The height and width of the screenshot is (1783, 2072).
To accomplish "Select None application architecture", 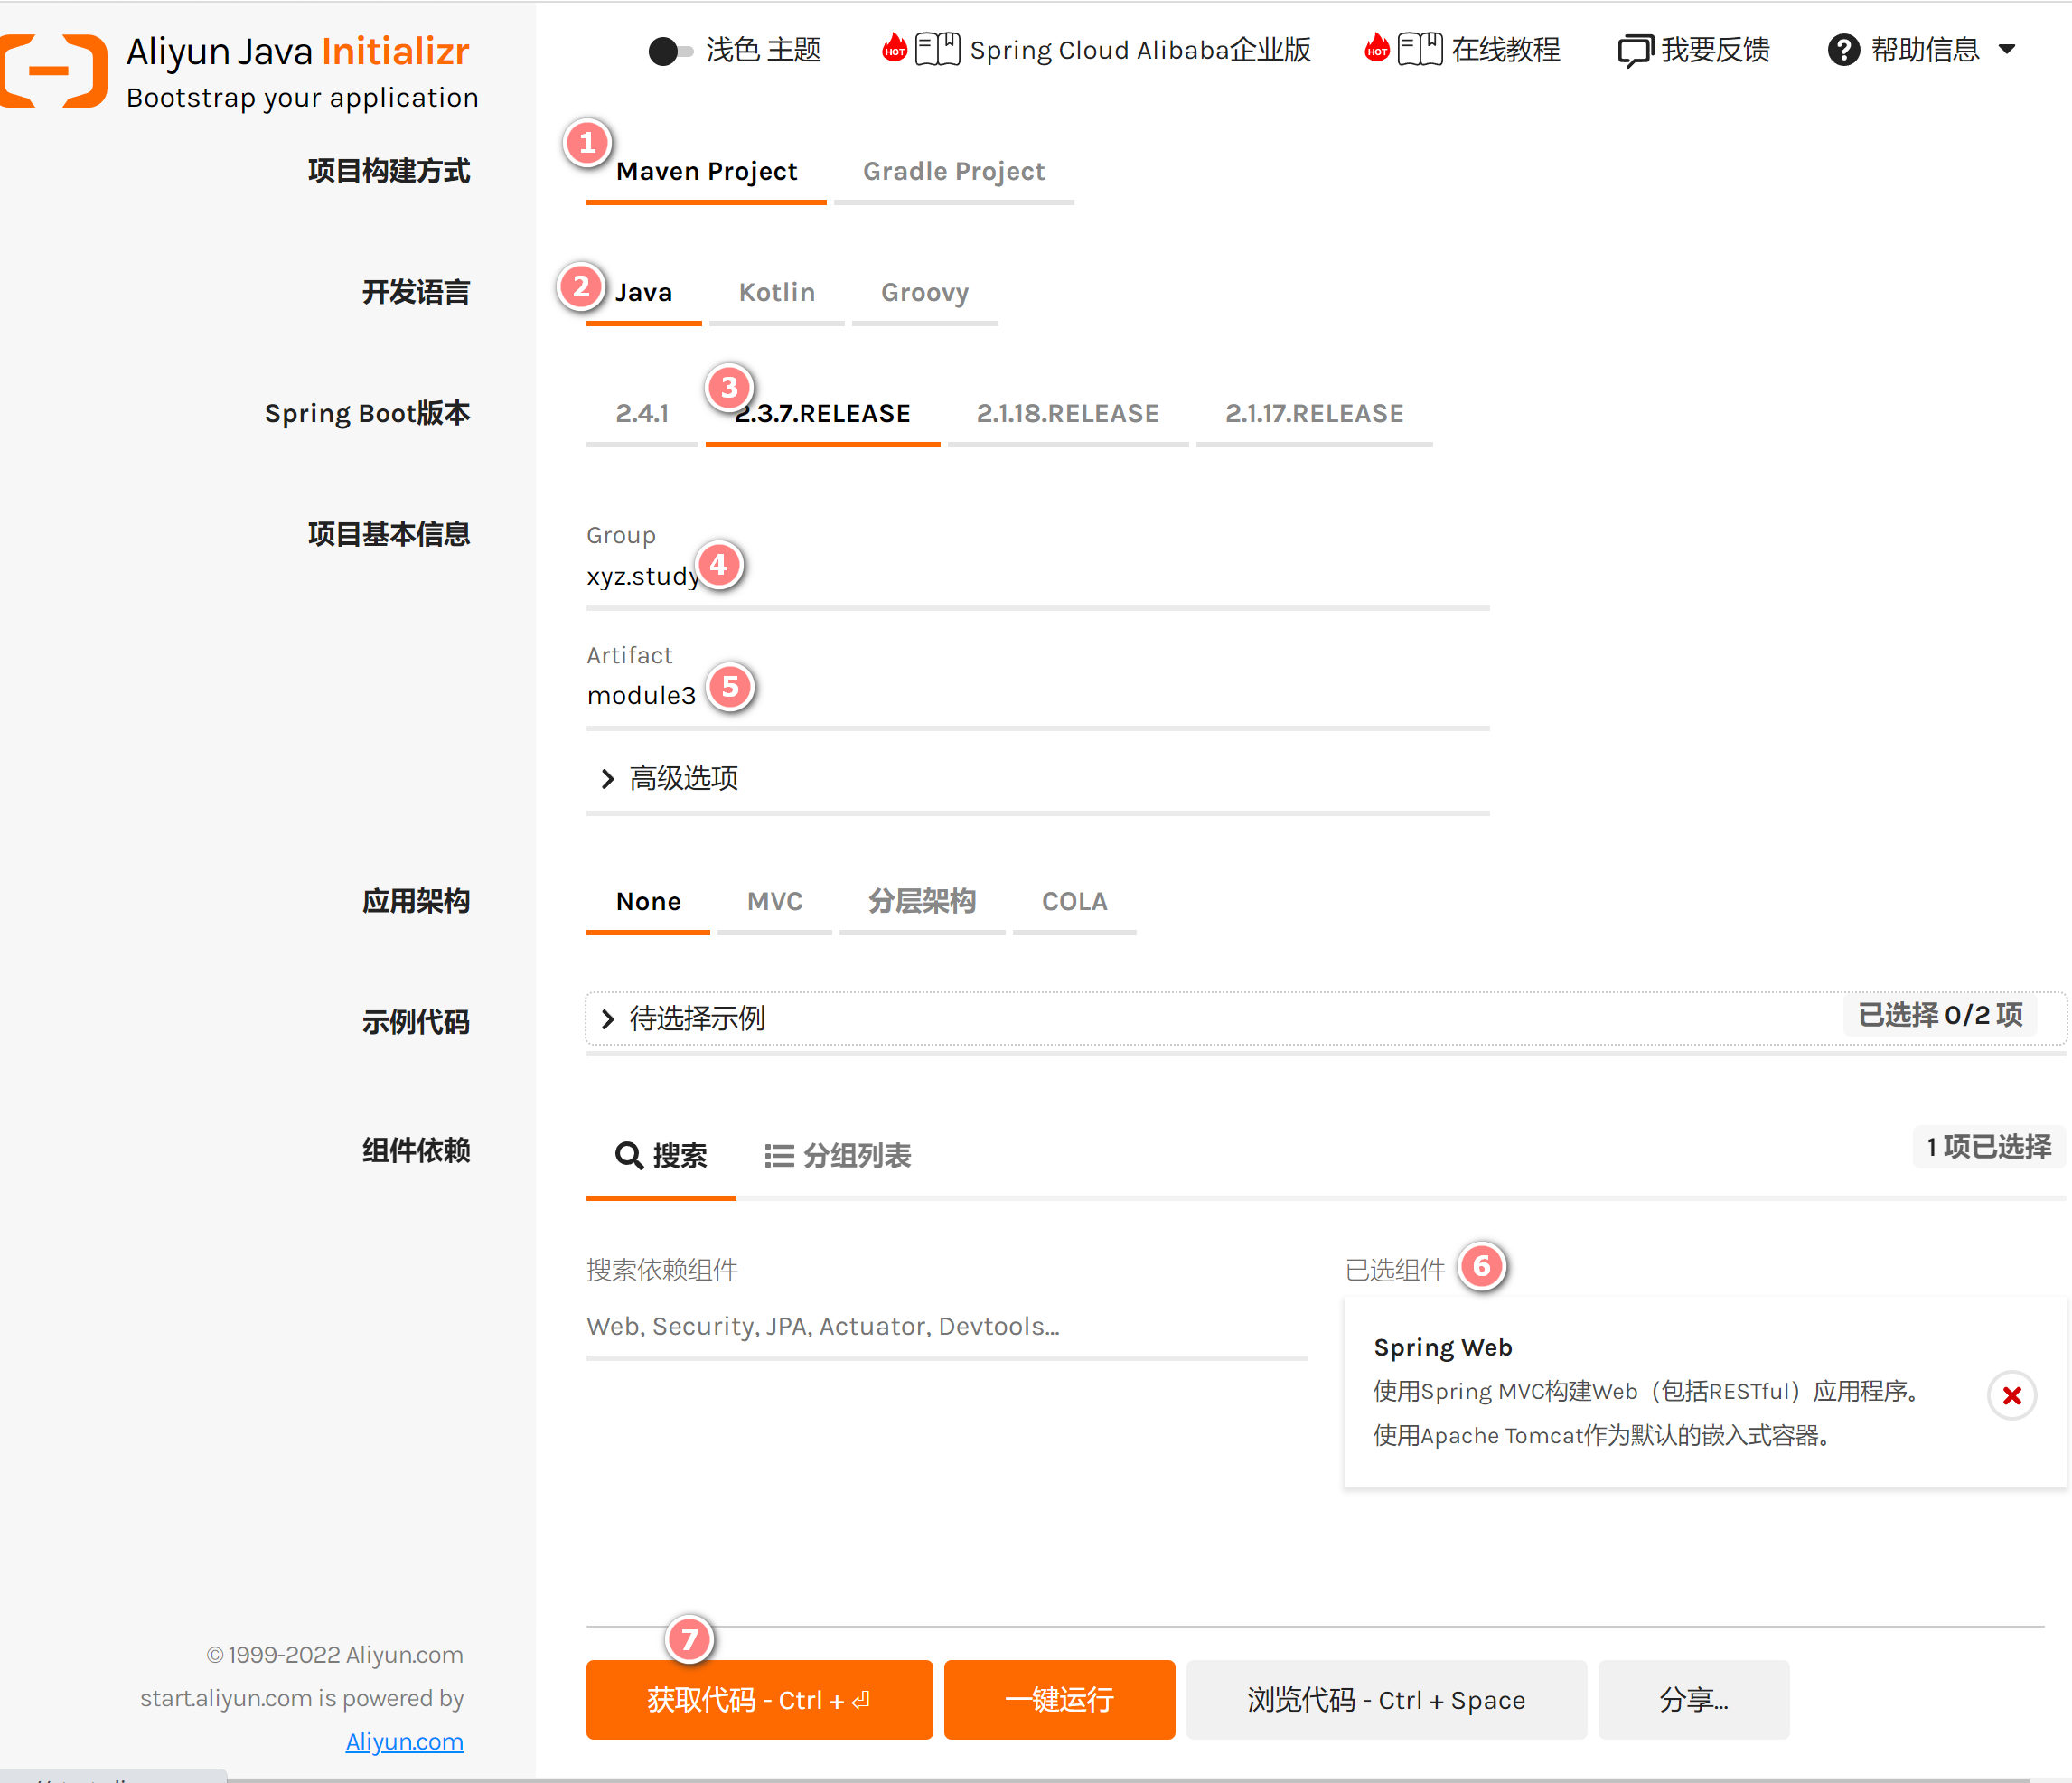I will pos(648,902).
